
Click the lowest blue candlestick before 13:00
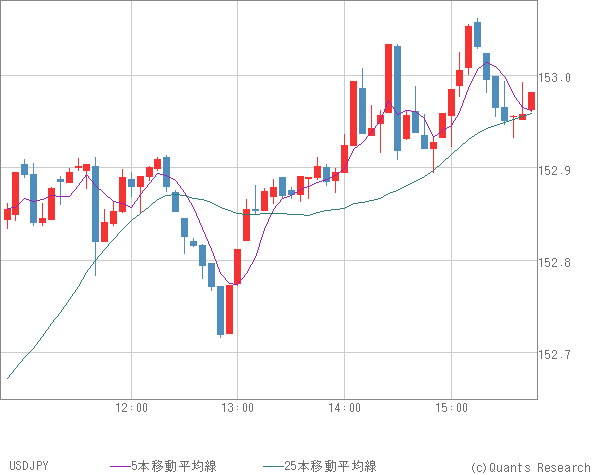220,310
